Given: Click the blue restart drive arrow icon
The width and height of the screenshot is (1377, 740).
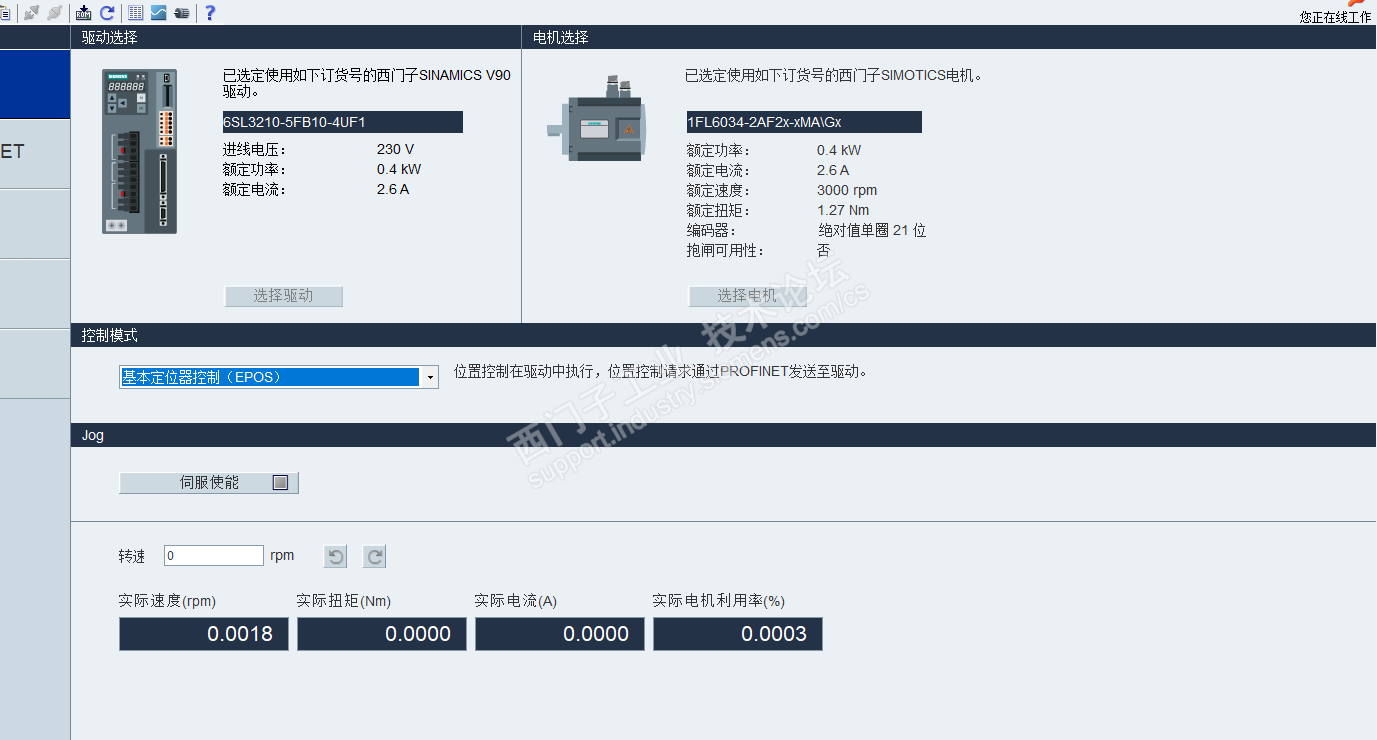Looking at the screenshot, I should [107, 13].
